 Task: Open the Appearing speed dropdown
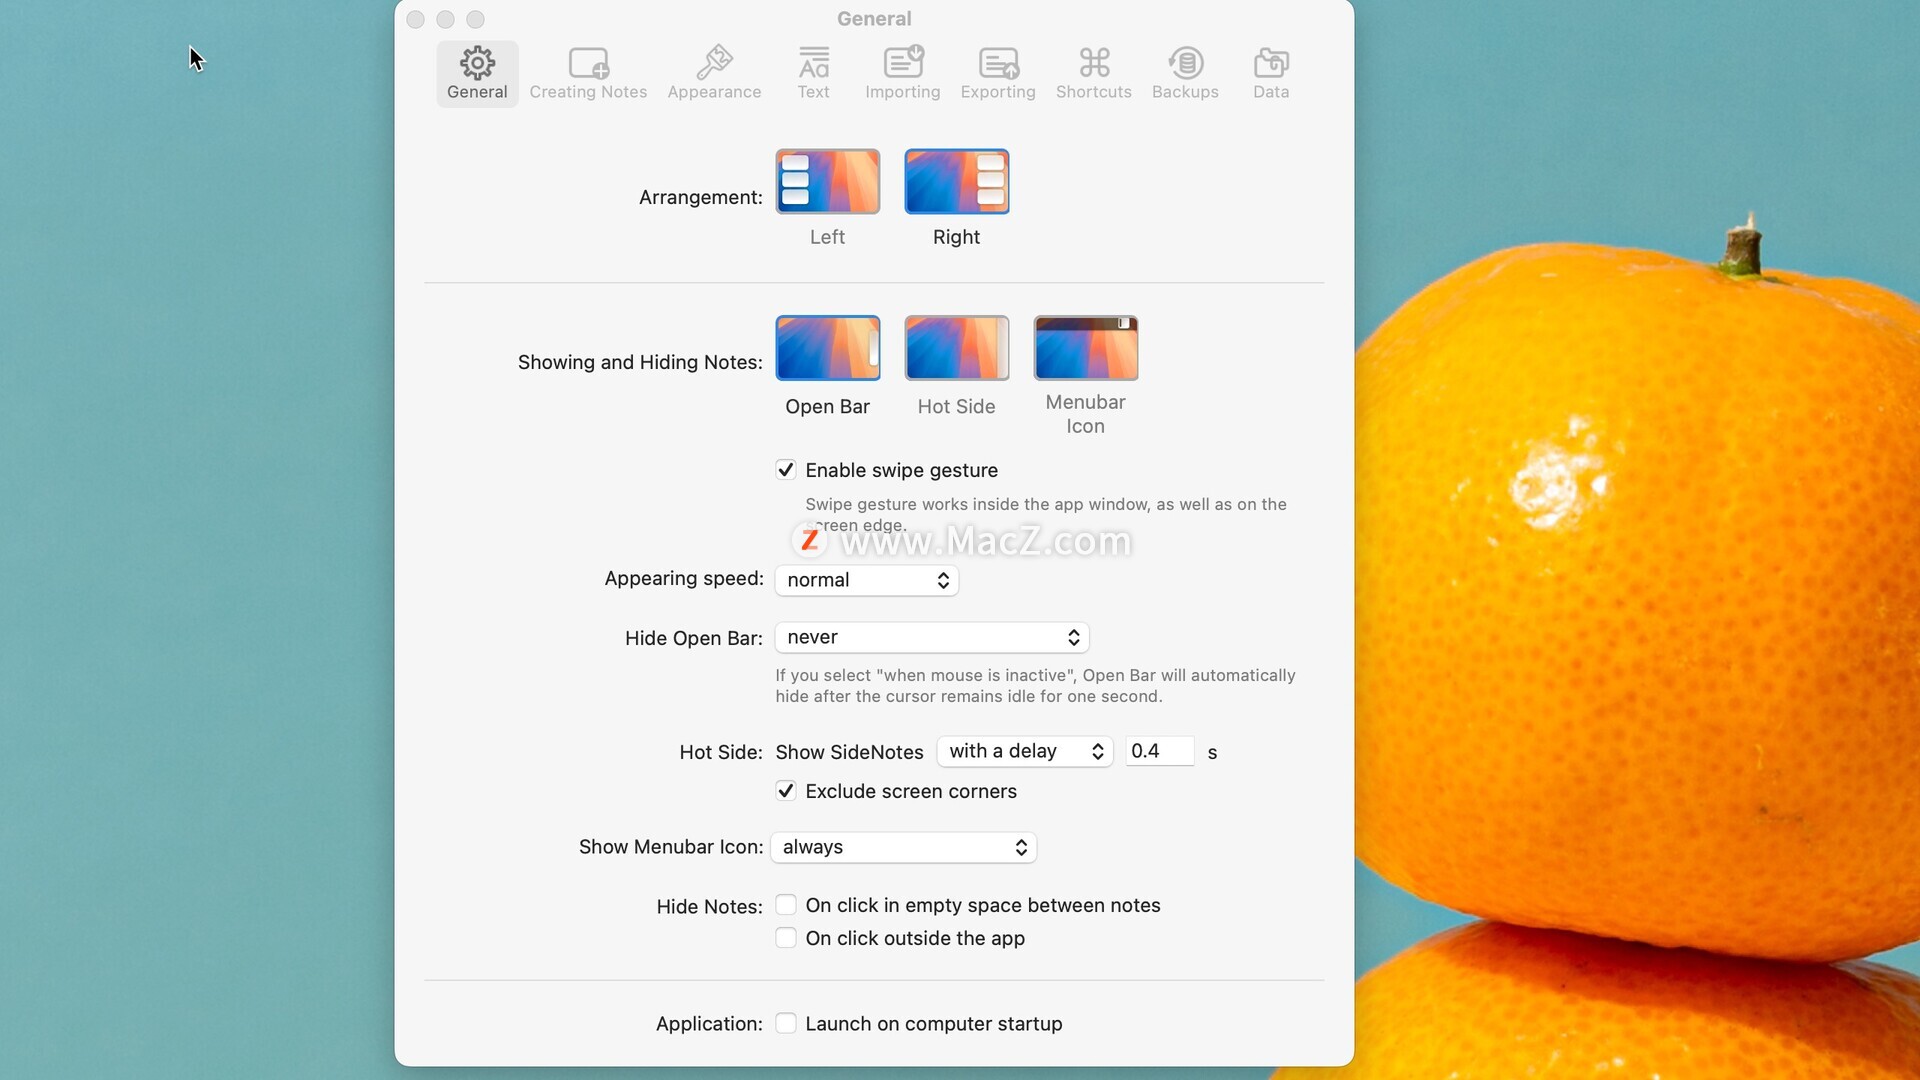point(867,580)
